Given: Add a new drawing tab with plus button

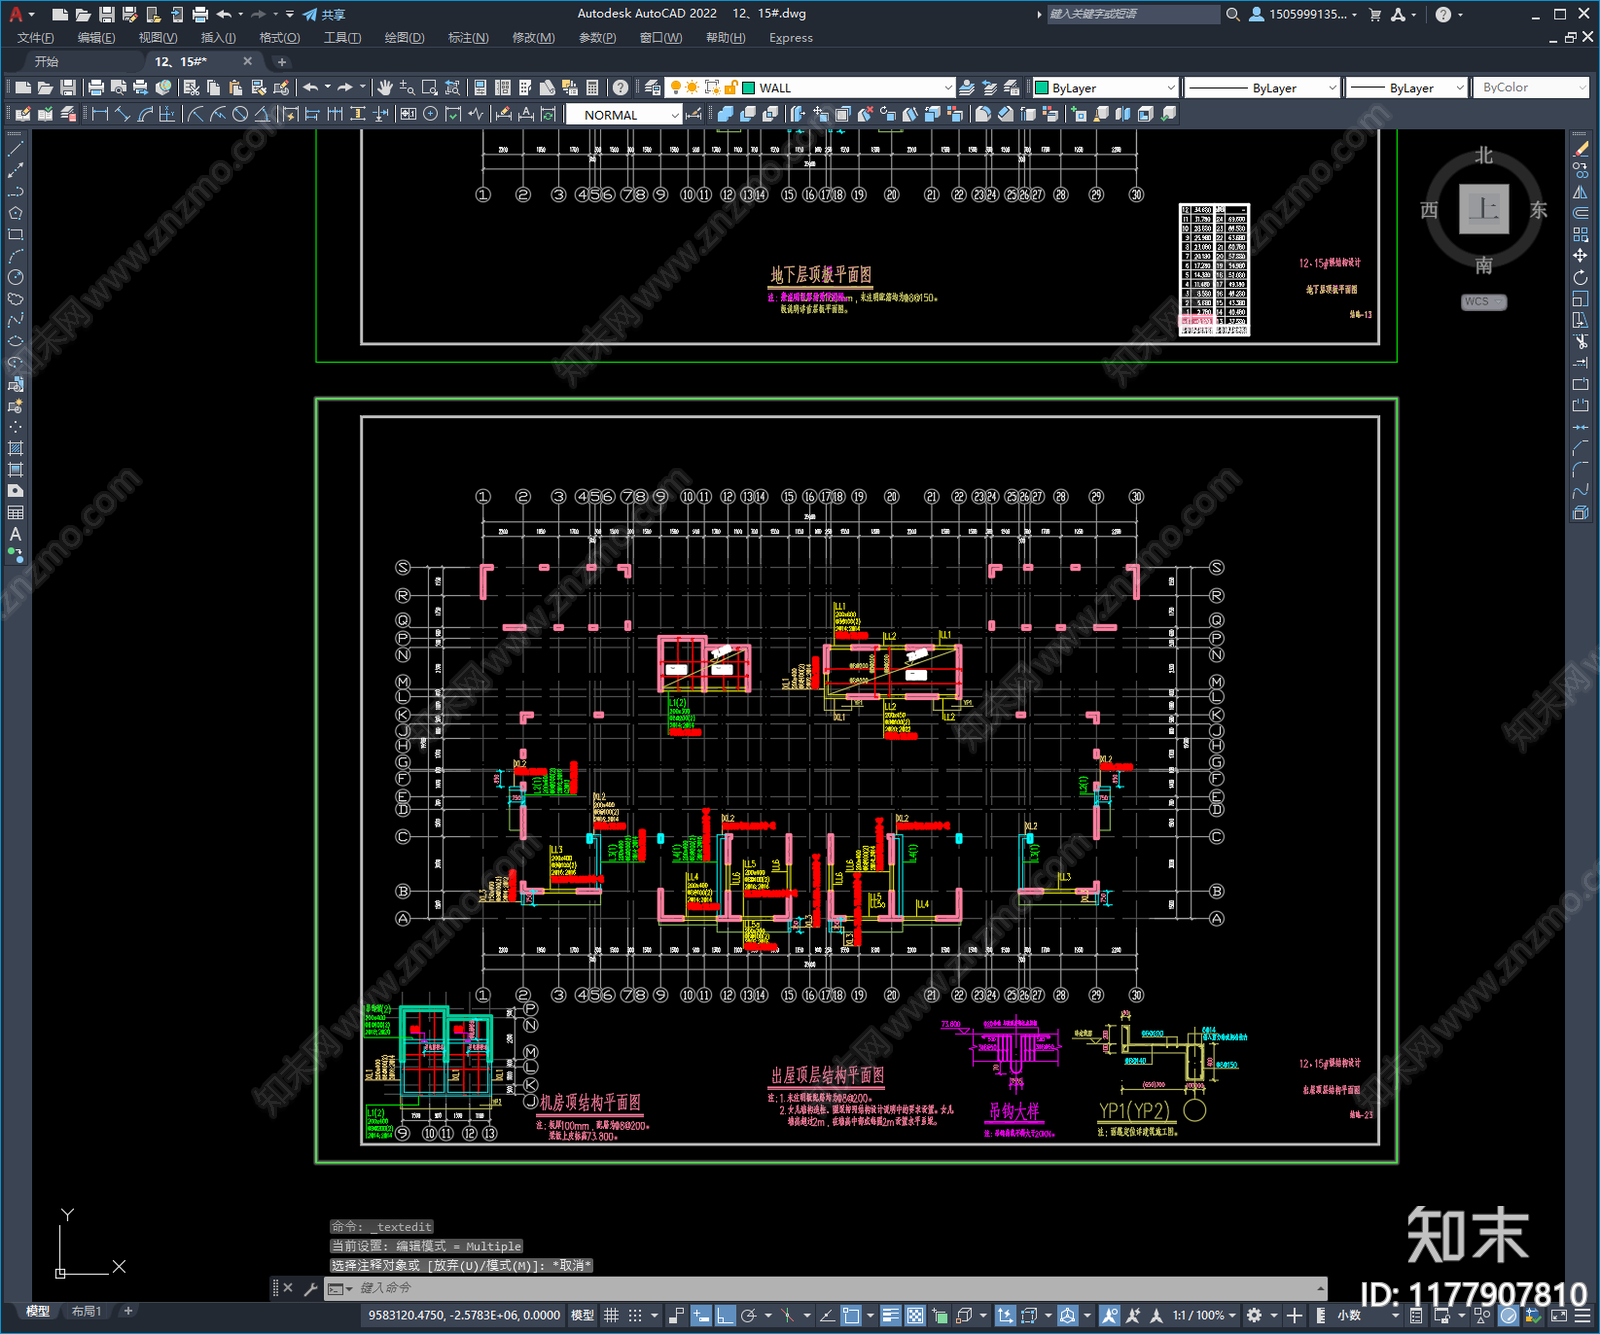Looking at the screenshot, I should pos(282,62).
